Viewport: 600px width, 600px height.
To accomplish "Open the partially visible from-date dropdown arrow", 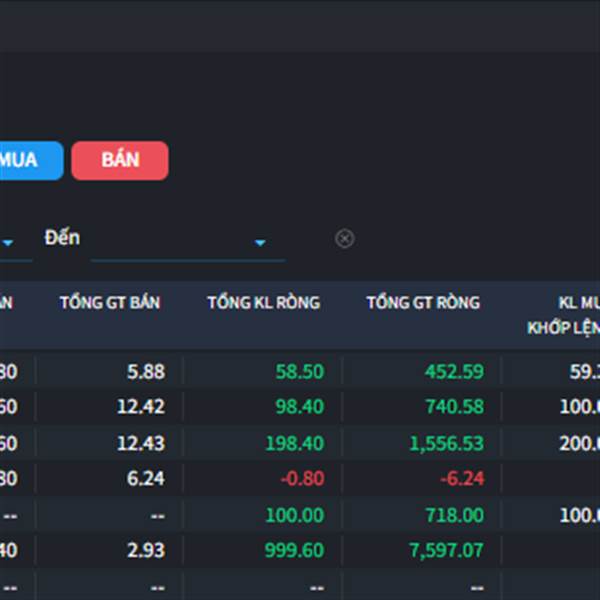I will (x=8, y=243).
